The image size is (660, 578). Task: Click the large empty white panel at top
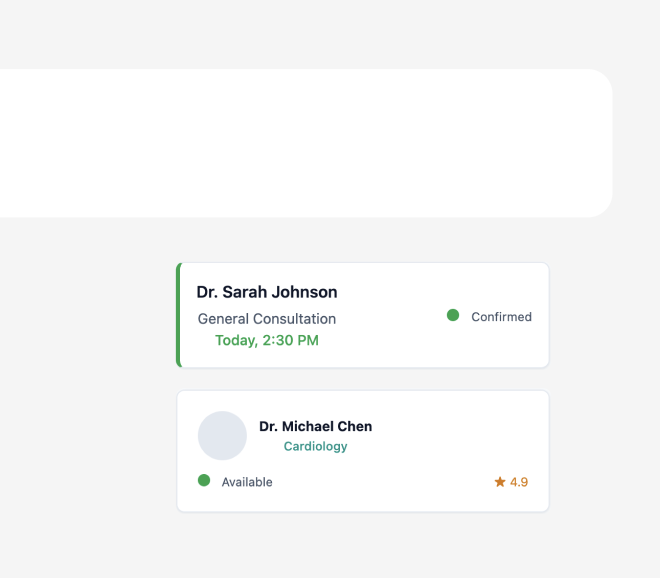pos(300,143)
